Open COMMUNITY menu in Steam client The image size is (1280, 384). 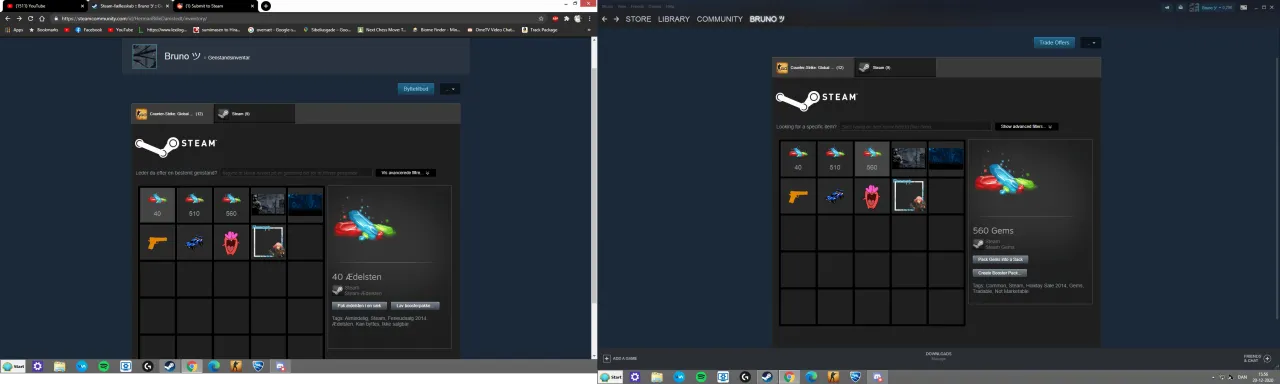[720, 19]
